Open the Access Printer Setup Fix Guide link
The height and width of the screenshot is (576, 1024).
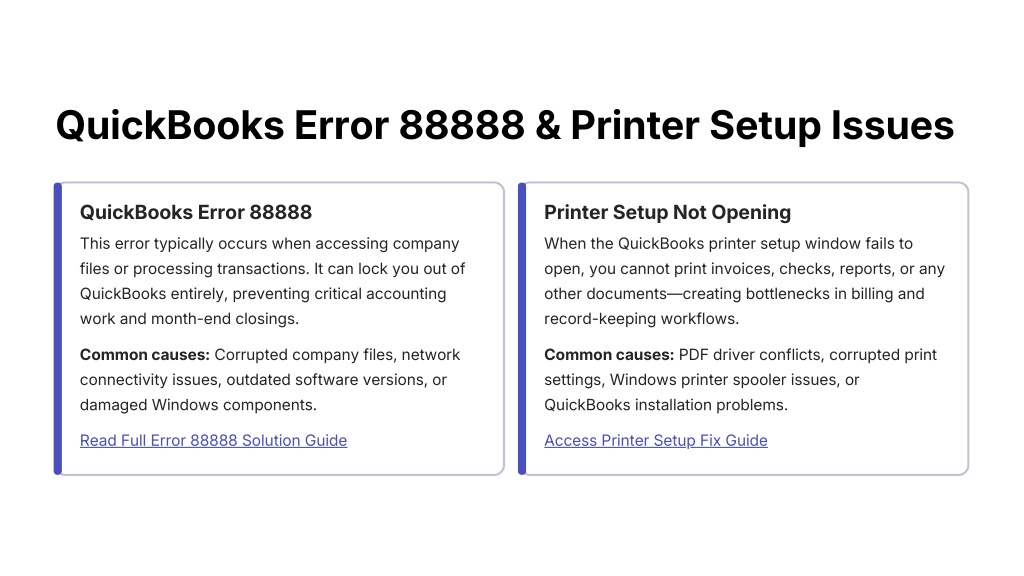656,440
